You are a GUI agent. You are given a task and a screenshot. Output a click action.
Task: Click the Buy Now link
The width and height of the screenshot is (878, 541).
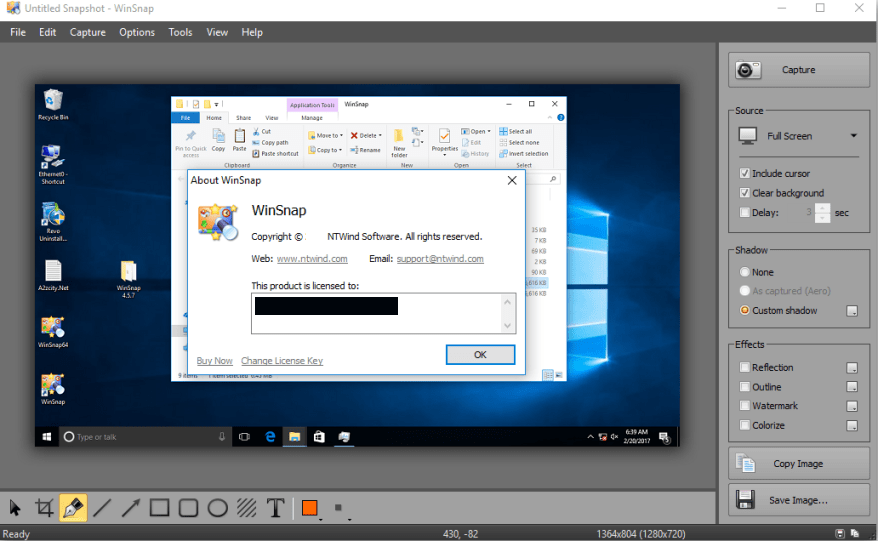(x=214, y=361)
